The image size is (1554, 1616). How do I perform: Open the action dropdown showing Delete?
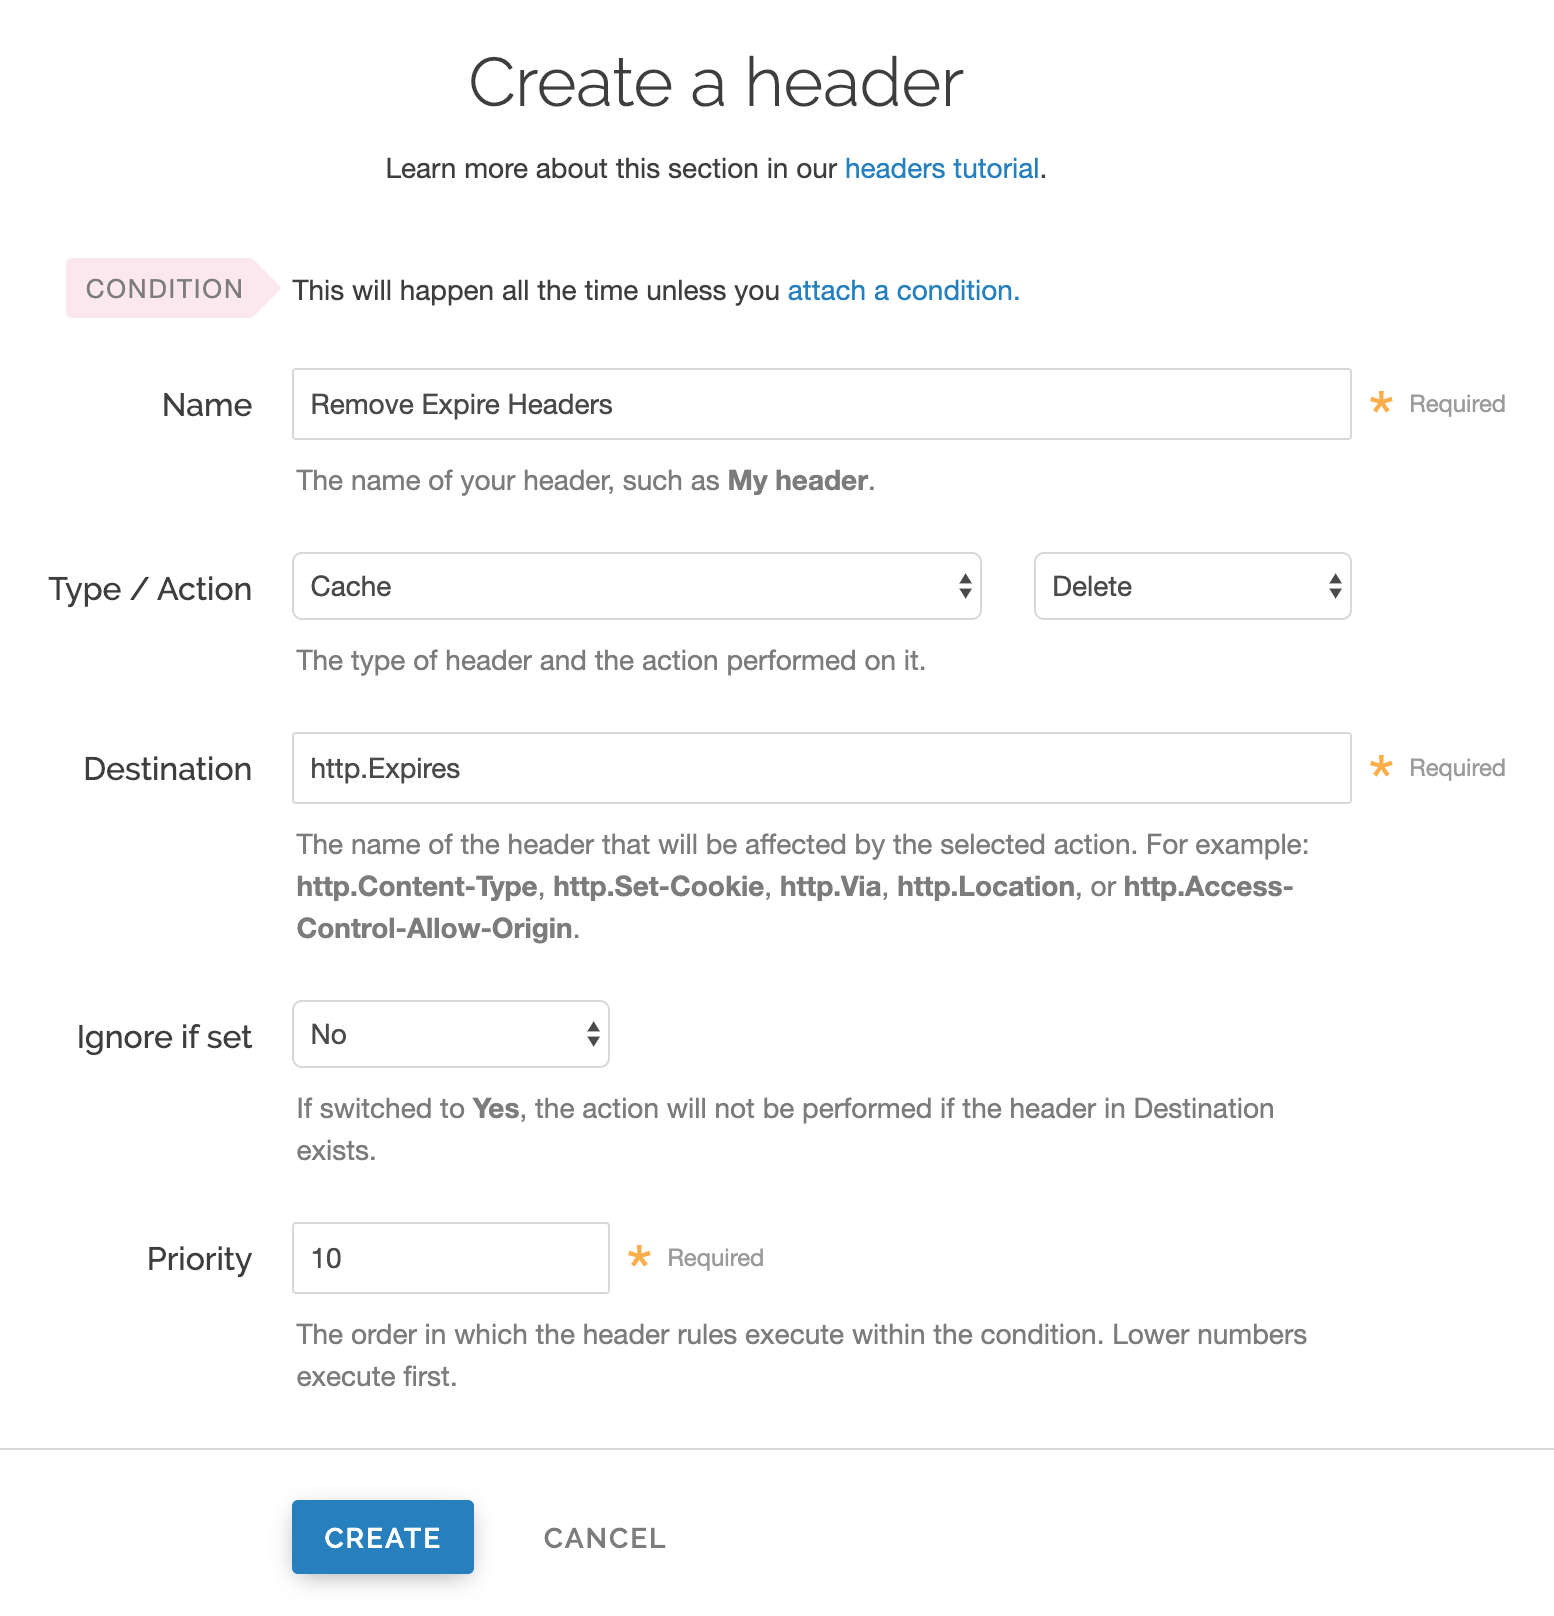1190,586
